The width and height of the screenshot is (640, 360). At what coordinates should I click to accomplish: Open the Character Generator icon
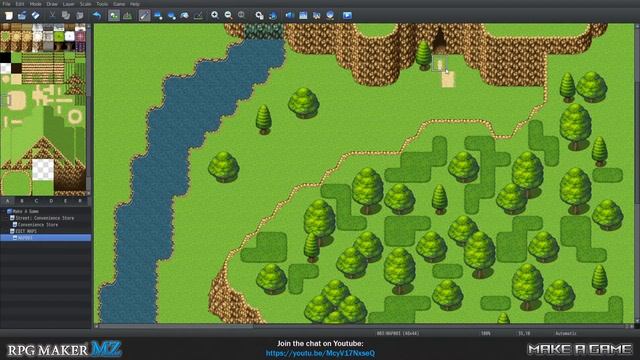coord(316,16)
